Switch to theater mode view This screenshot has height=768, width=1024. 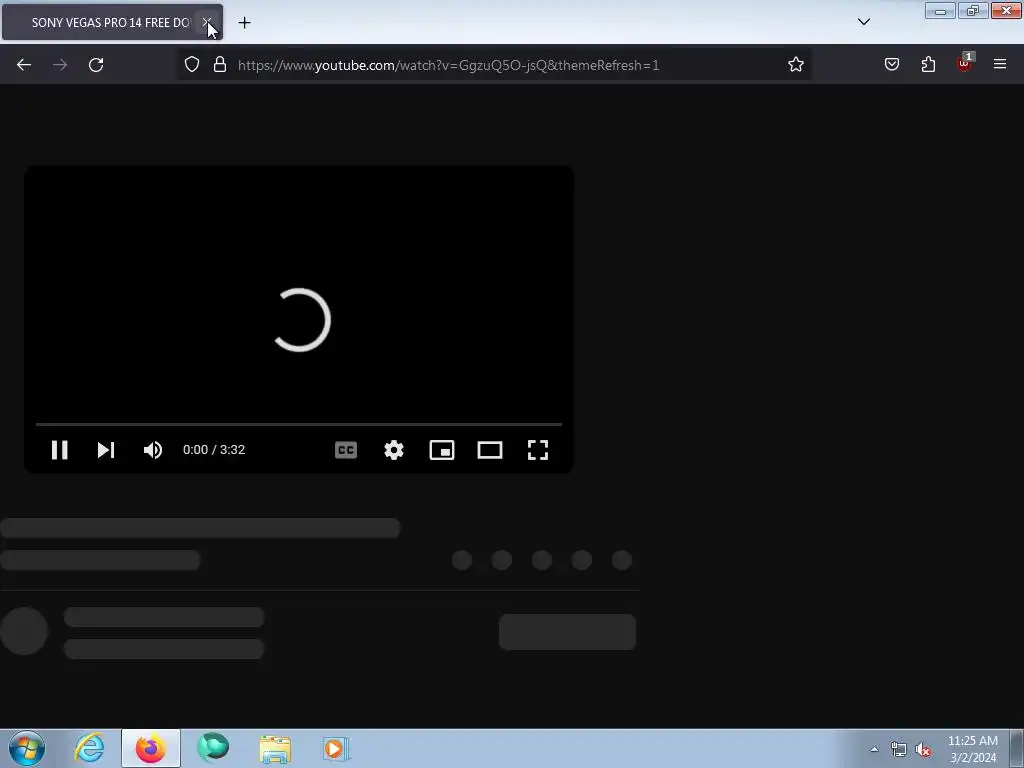[x=490, y=450]
